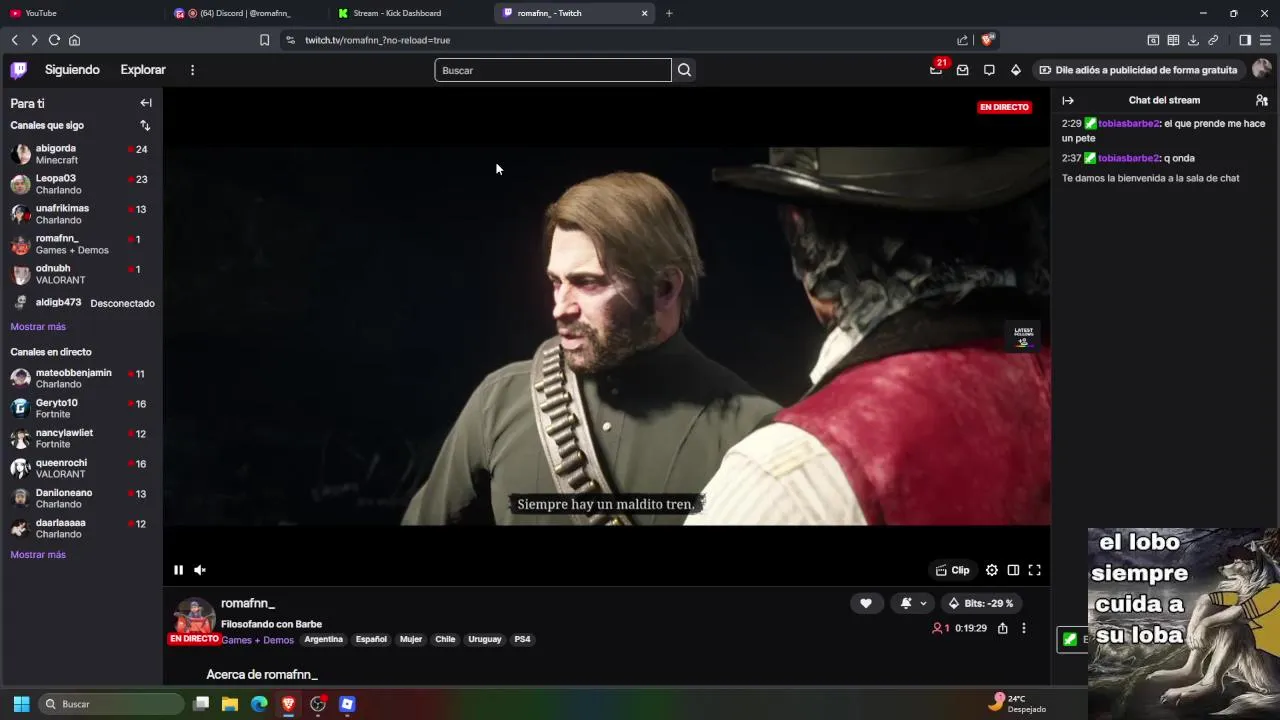Click the Games + Demos category link

(257, 640)
